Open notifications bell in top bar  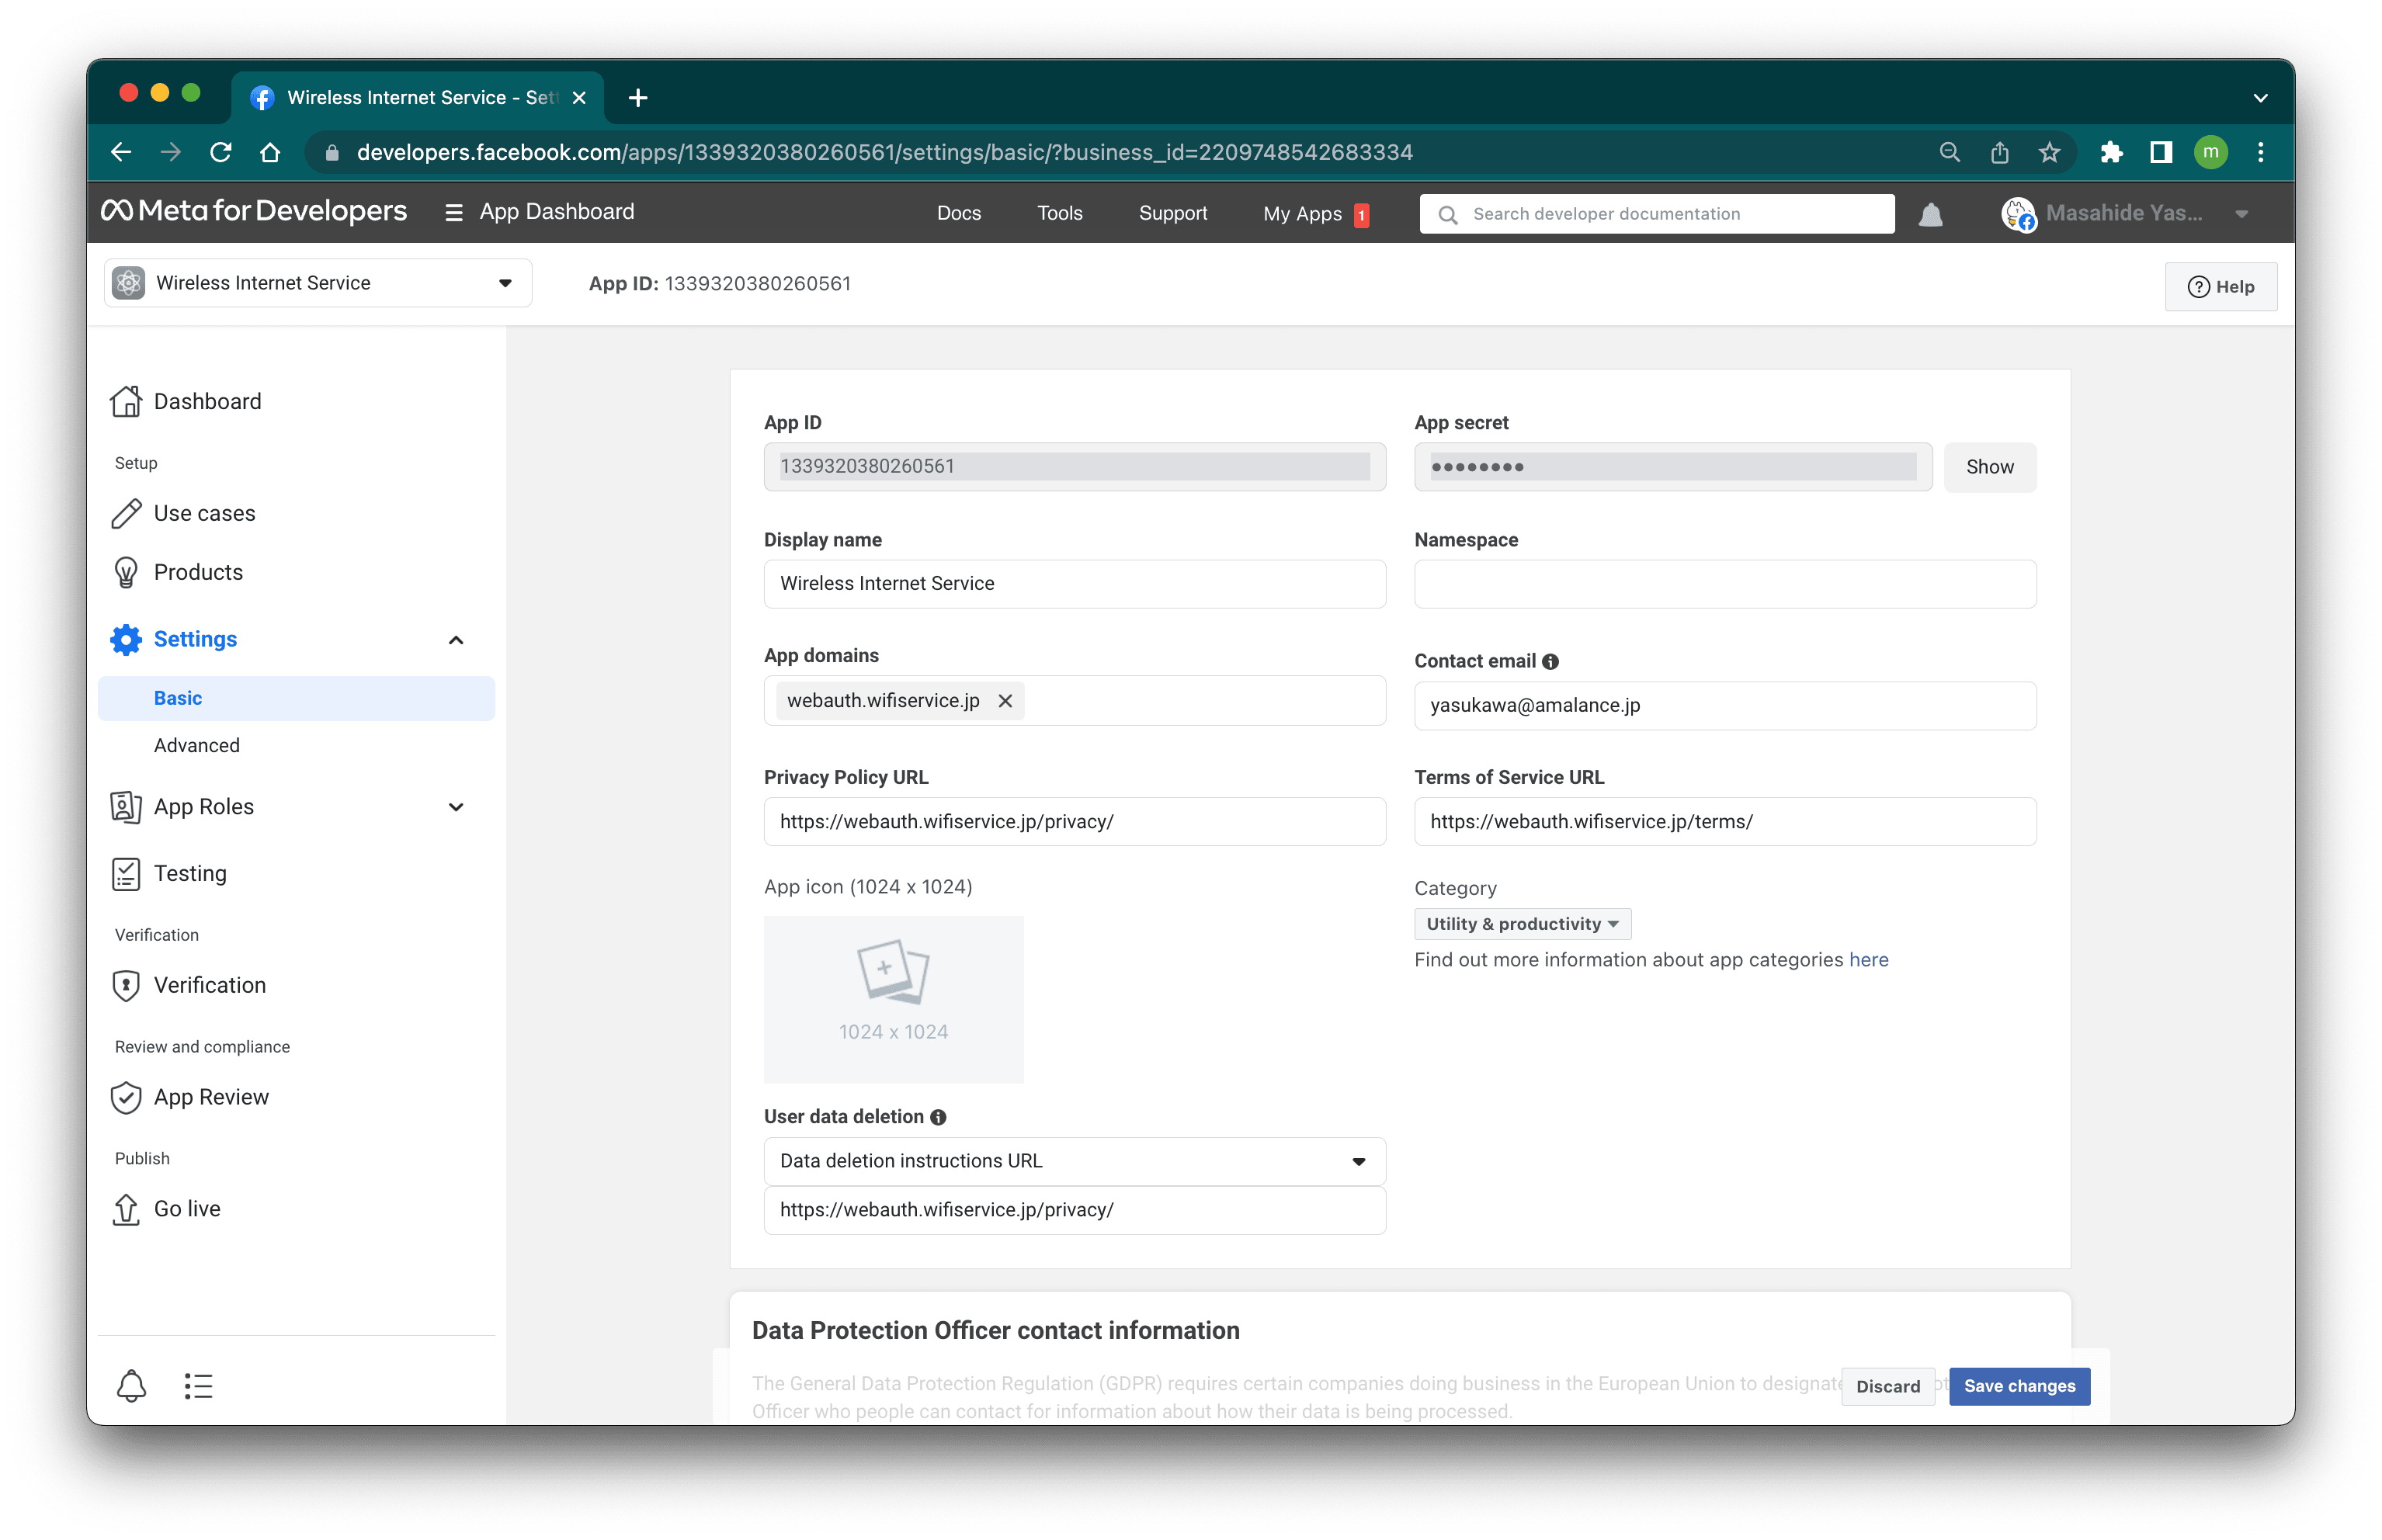(1930, 214)
